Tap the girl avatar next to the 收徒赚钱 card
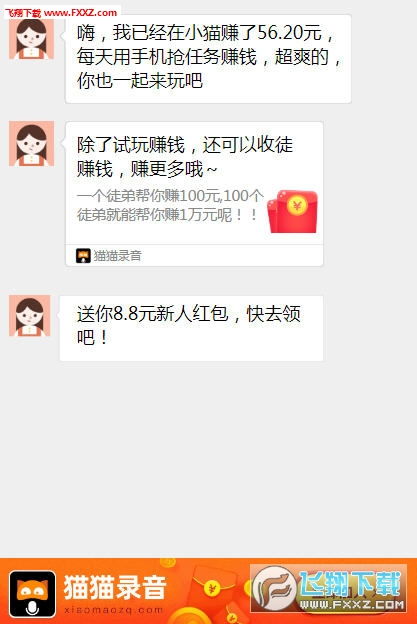 [x=31, y=144]
